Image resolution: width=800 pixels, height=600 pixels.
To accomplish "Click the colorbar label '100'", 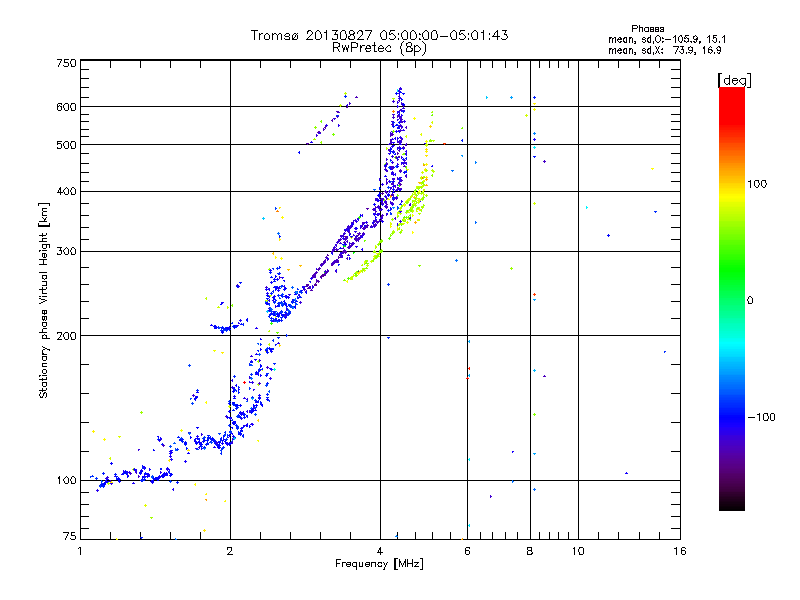I will (757, 184).
